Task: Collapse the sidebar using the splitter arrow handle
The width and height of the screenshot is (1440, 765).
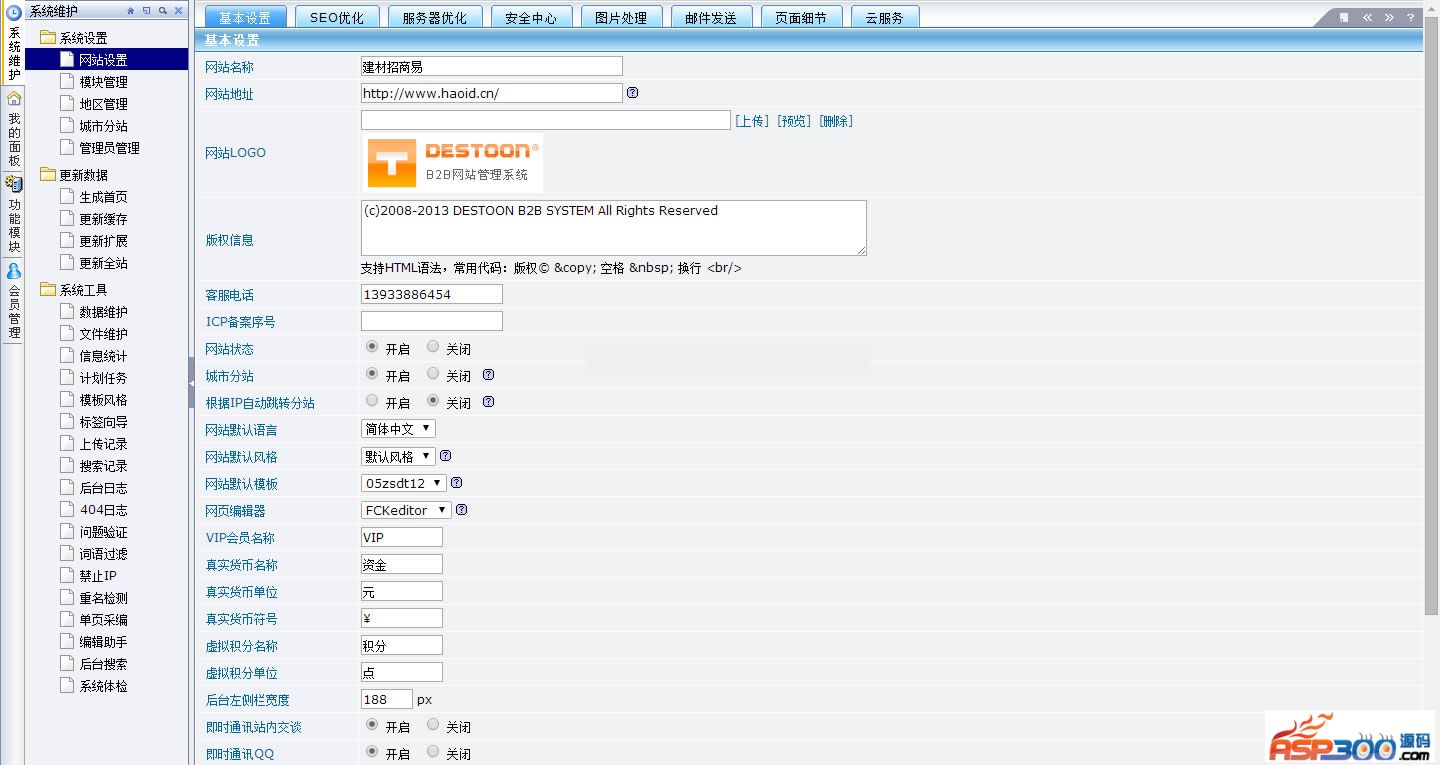Action: 191,382
